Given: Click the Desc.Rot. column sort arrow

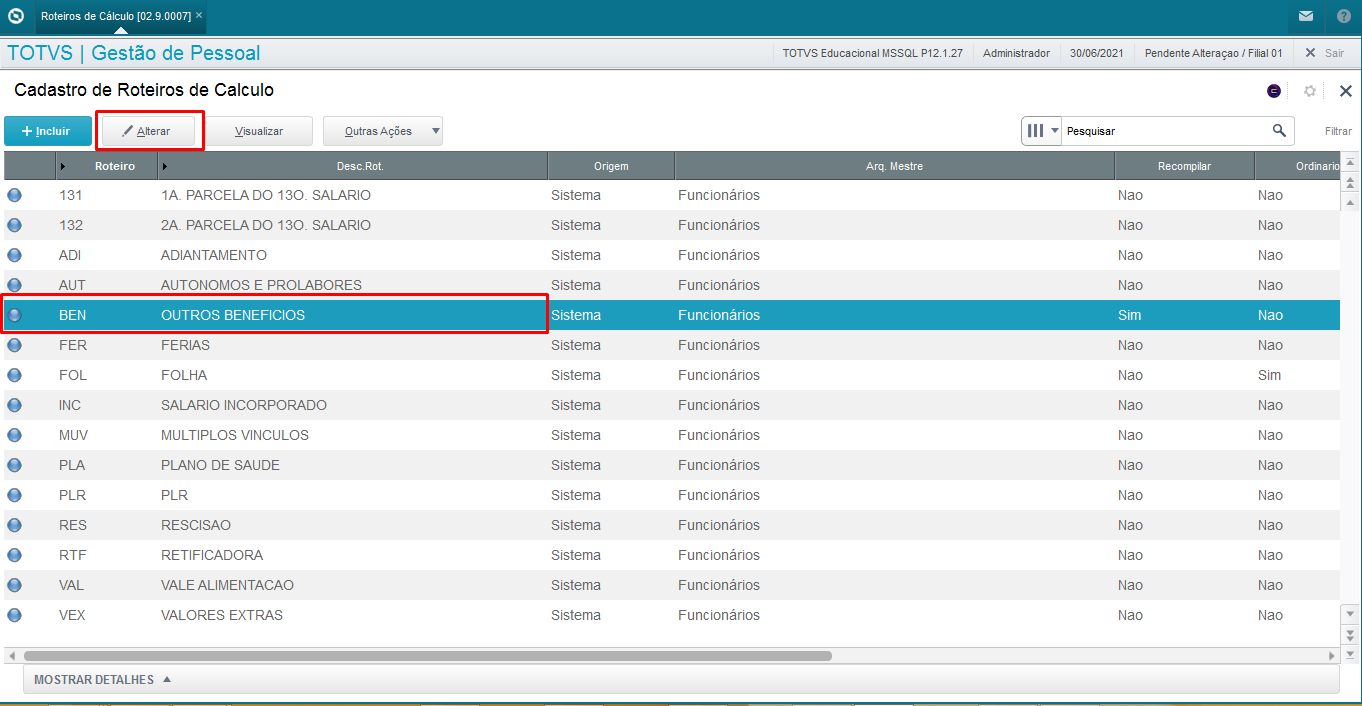Looking at the screenshot, I should [165, 166].
